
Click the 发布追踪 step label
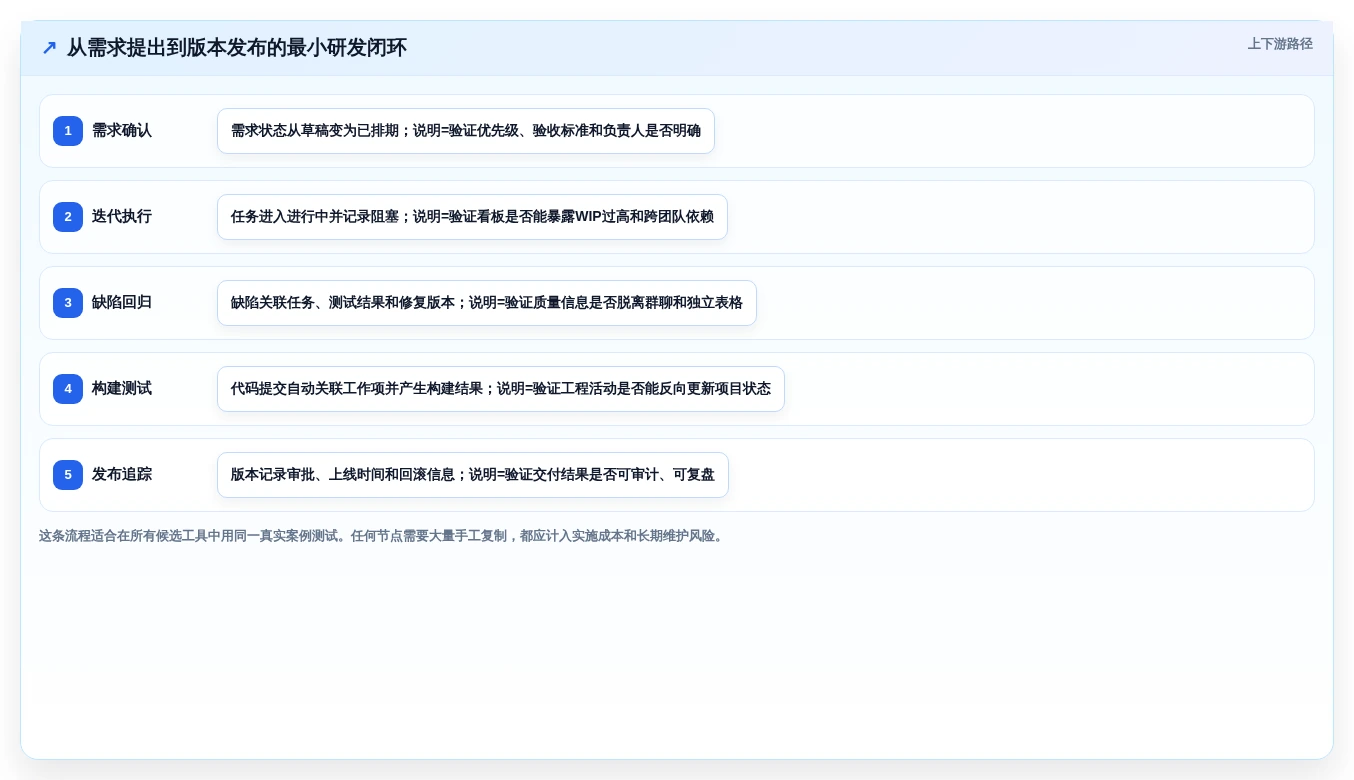122,475
